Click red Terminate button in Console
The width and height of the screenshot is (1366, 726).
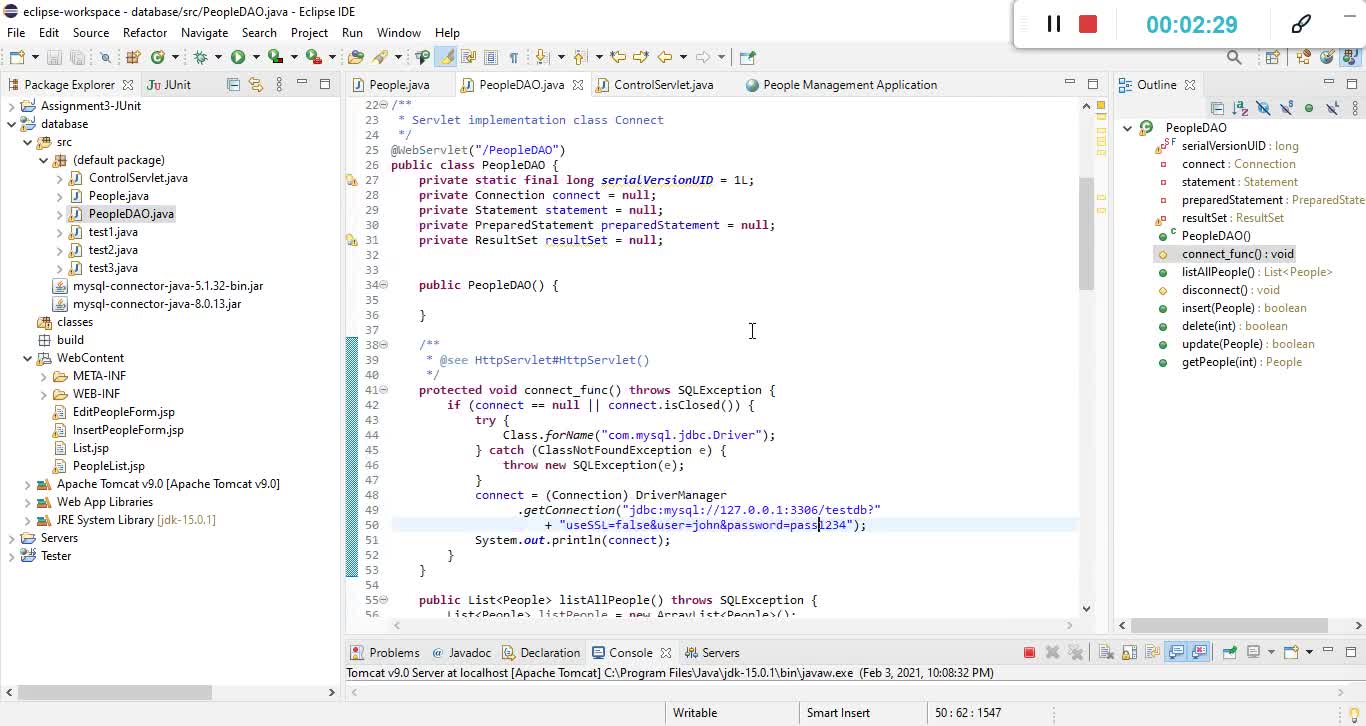[1030, 653]
